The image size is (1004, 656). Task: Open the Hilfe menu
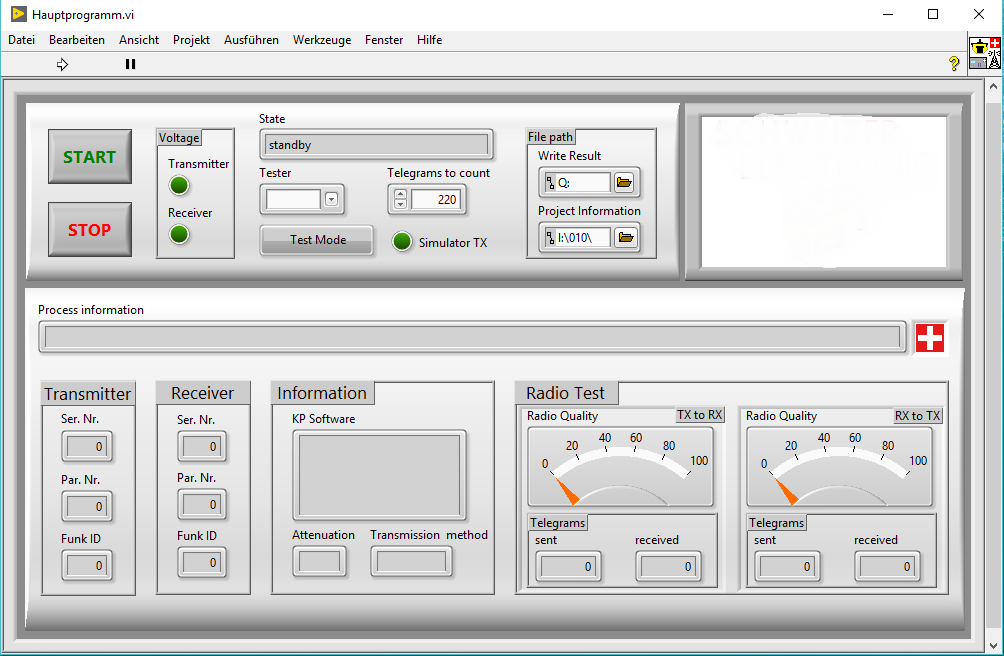coord(430,40)
